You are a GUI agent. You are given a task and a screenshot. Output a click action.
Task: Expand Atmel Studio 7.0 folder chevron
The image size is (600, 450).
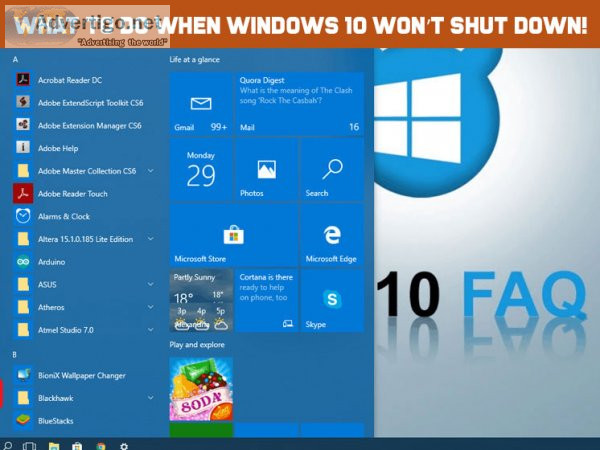(151, 329)
